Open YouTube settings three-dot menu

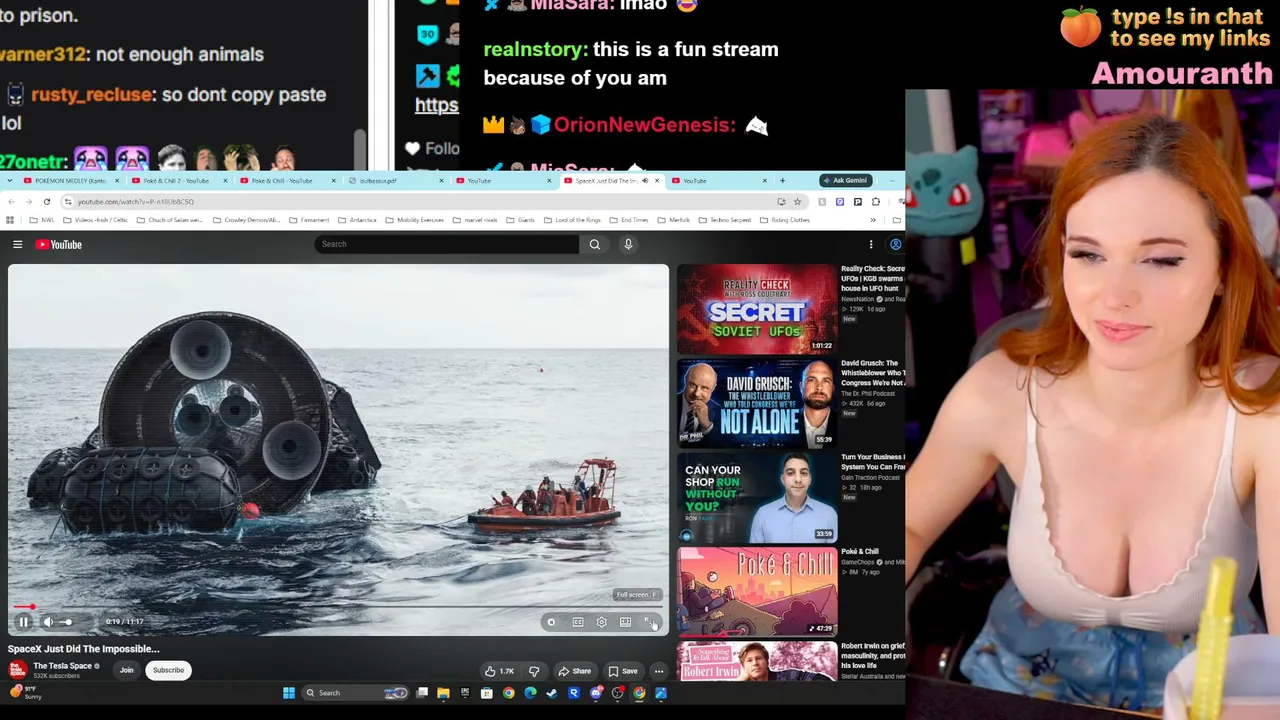(x=871, y=244)
